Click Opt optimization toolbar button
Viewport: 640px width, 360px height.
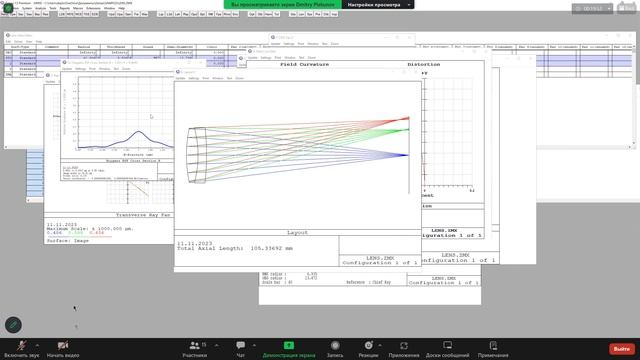tap(251, 14)
